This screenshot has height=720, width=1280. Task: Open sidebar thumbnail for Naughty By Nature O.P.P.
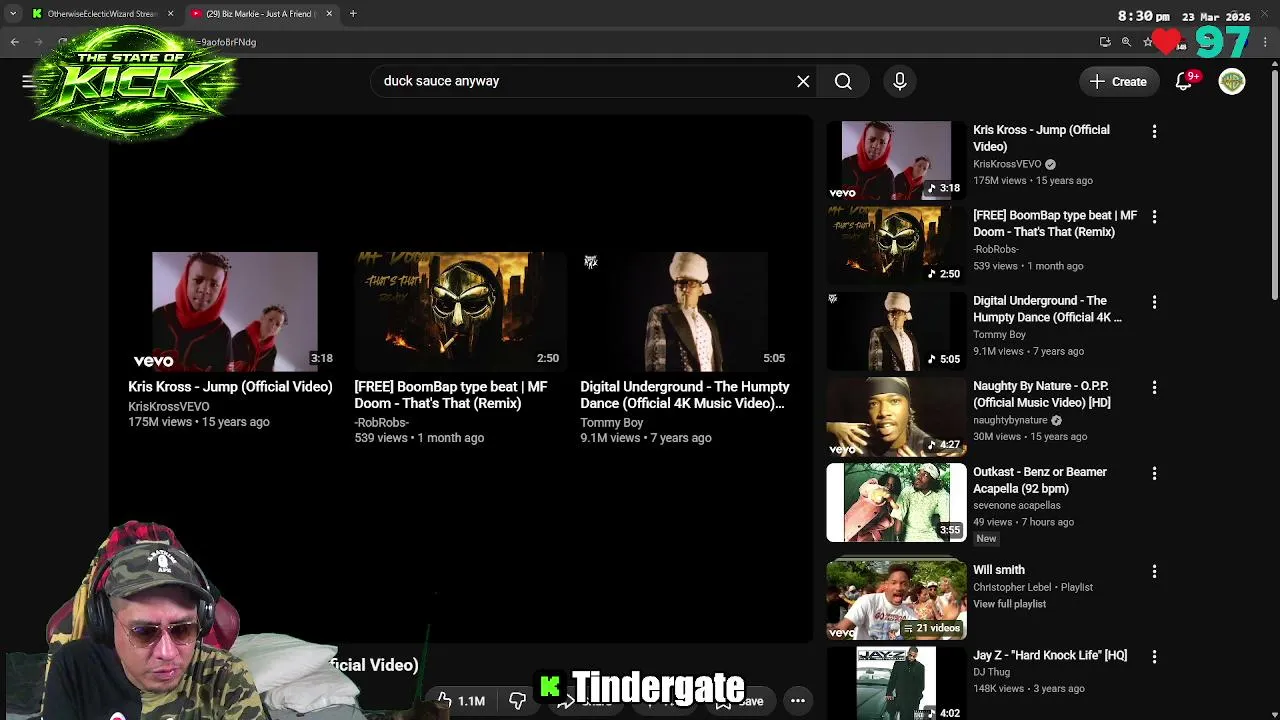[896, 417]
